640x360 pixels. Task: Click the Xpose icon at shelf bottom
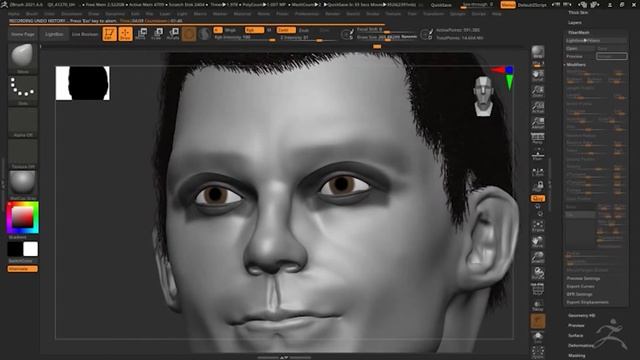click(538, 352)
